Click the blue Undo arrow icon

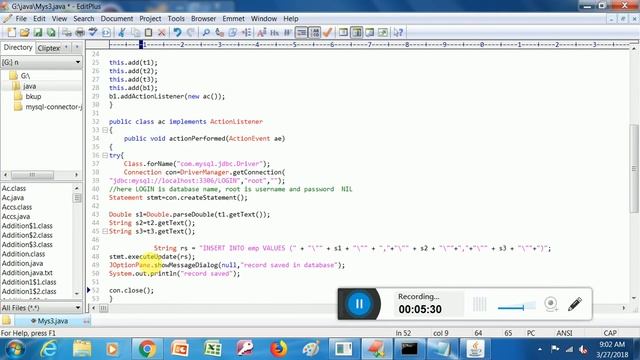point(177,32)
